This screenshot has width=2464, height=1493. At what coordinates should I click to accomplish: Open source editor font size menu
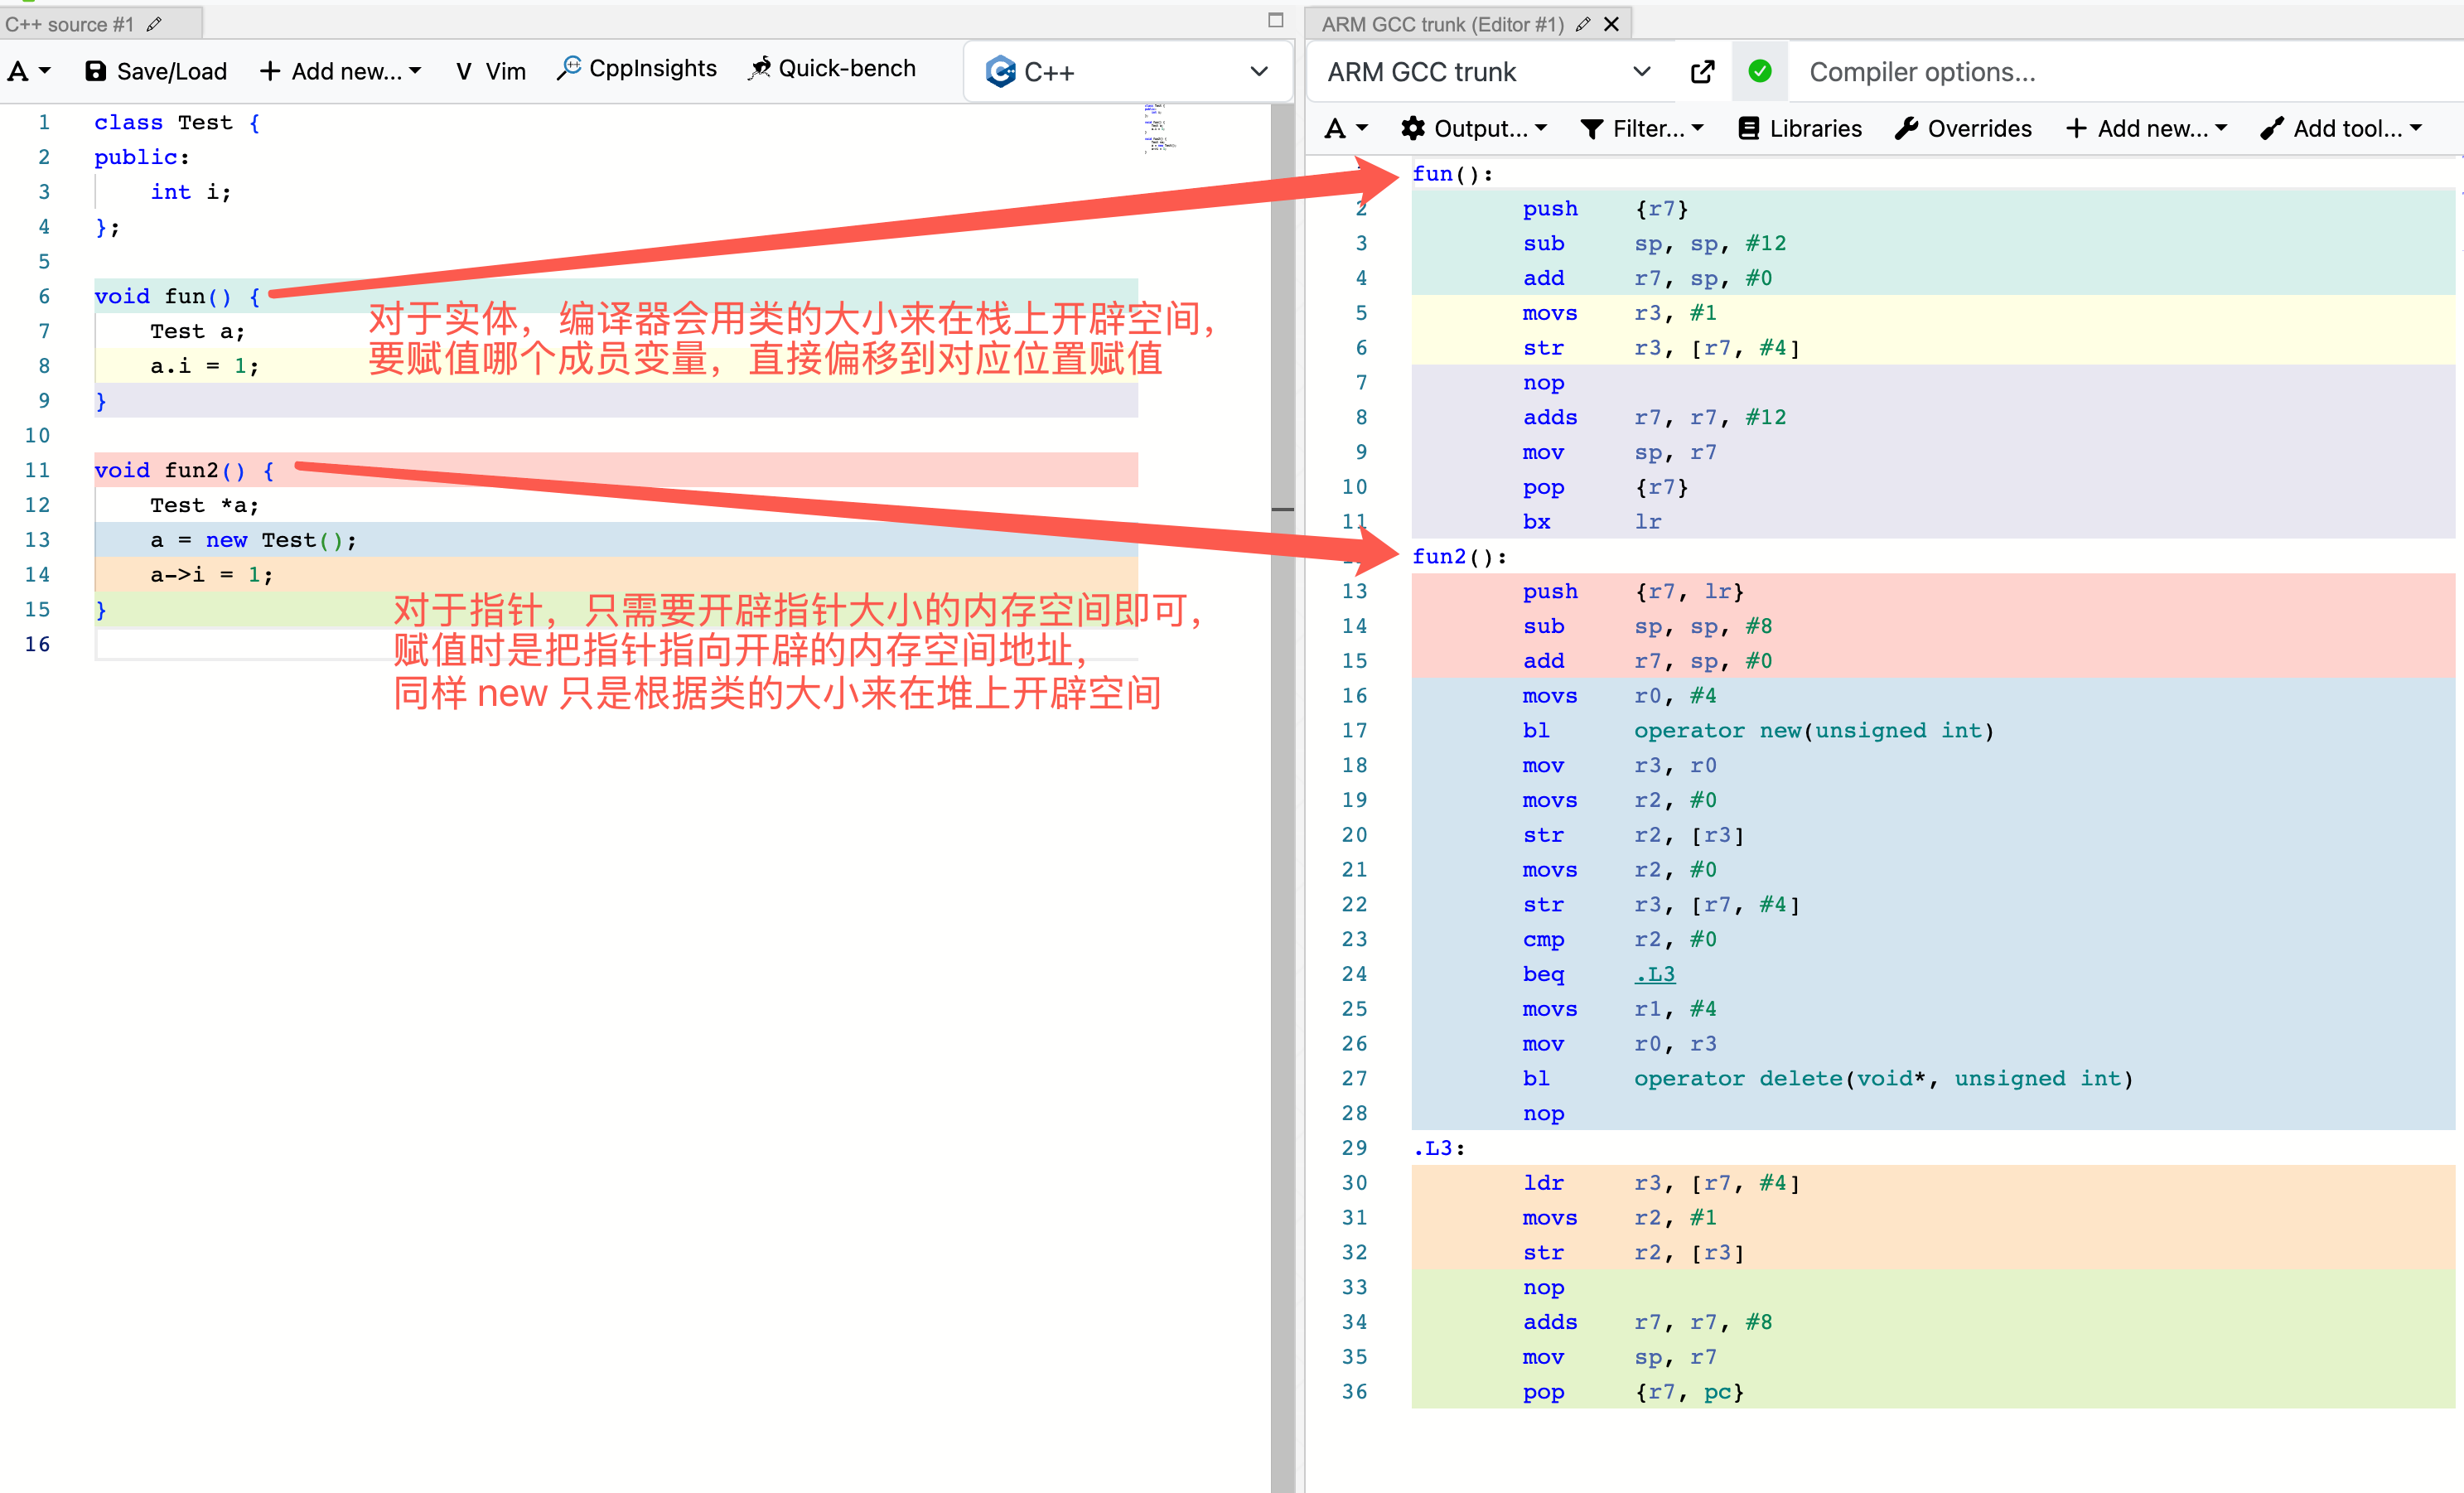click(x=28, y=71)
